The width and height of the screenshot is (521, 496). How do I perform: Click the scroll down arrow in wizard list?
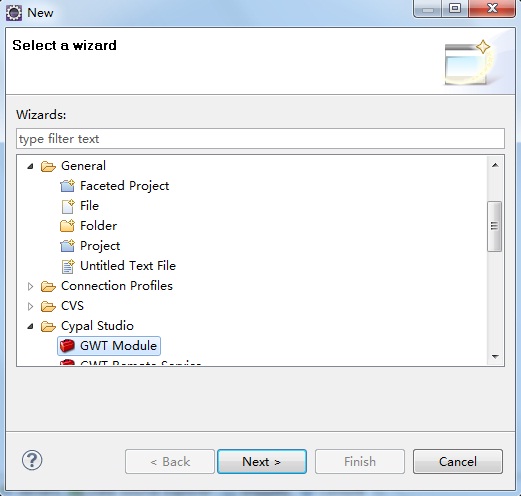495,357
